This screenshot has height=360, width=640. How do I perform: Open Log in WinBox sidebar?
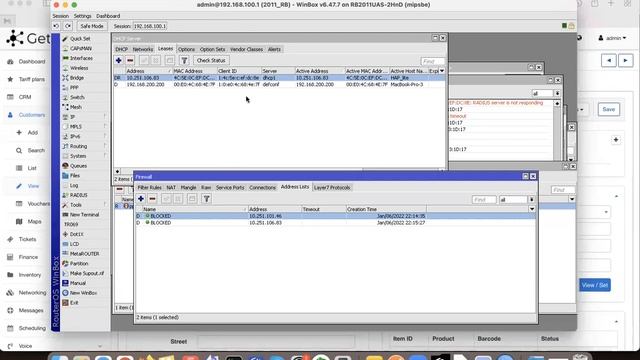pyautogui.click(x=74, y=185)
